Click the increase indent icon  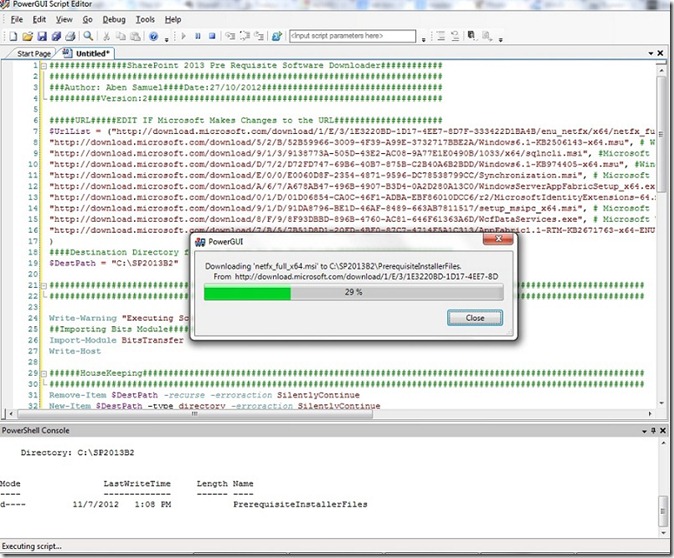(x=441, y=36)
